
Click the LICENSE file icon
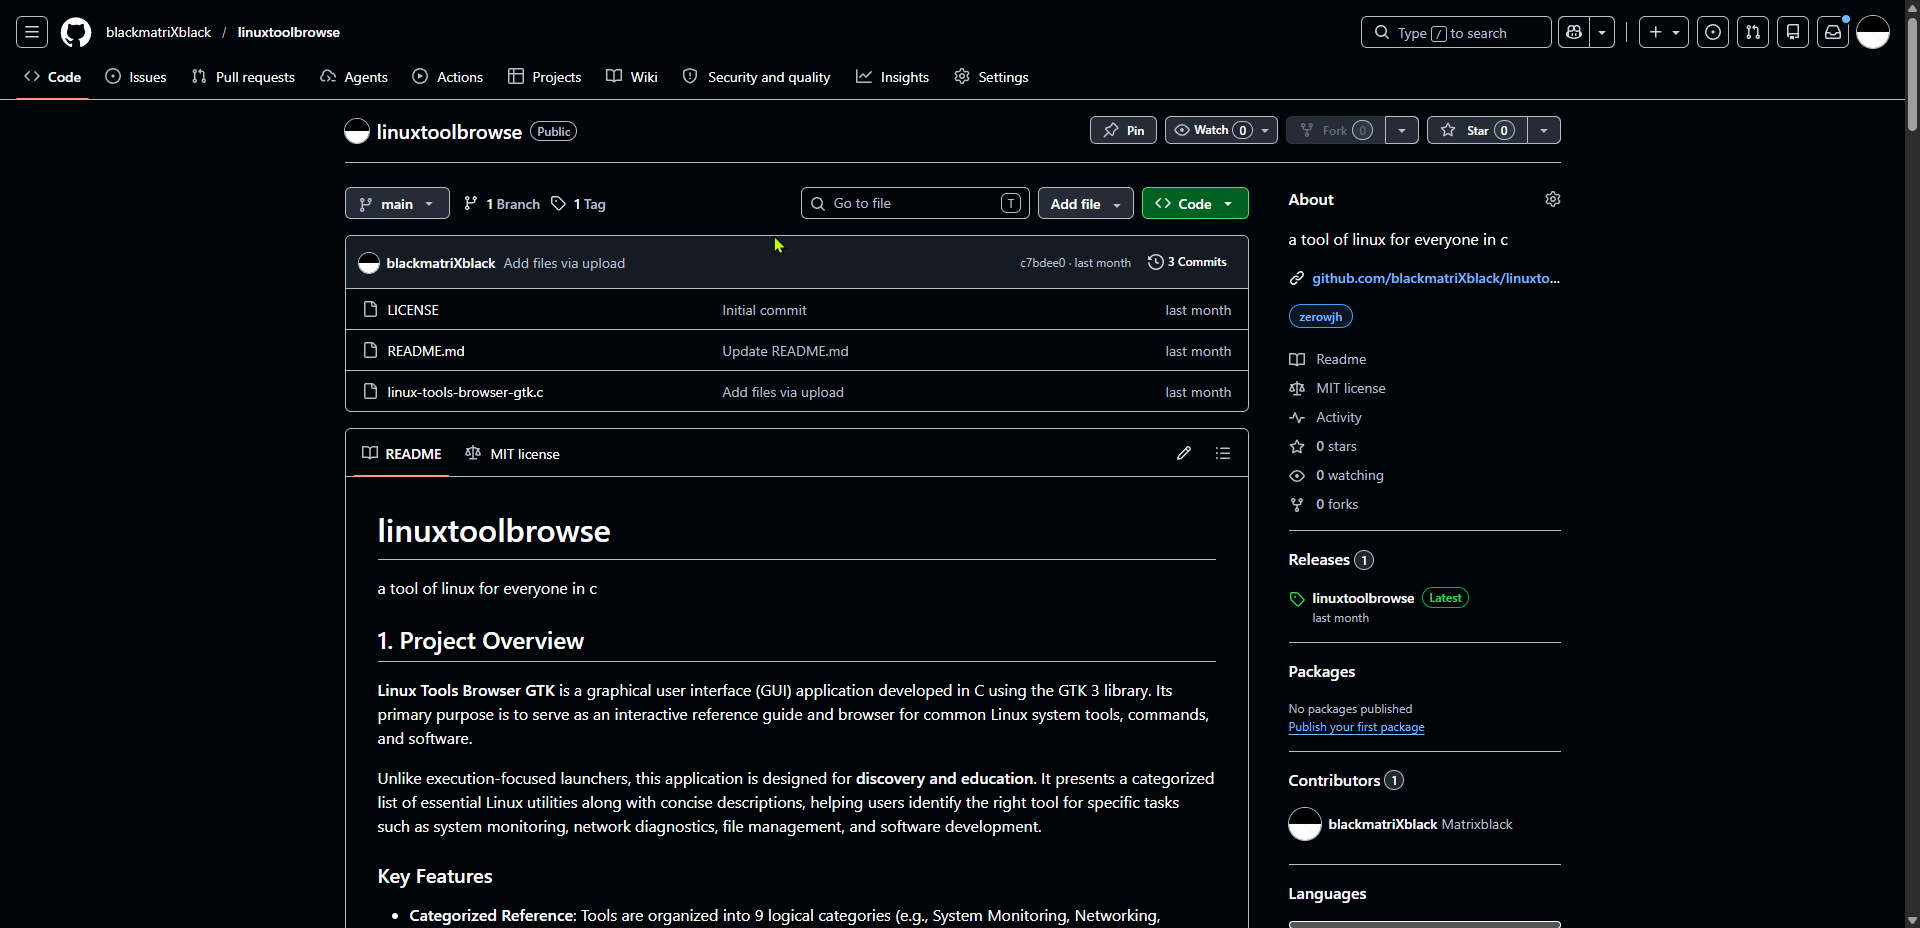[x=371, y=310]
